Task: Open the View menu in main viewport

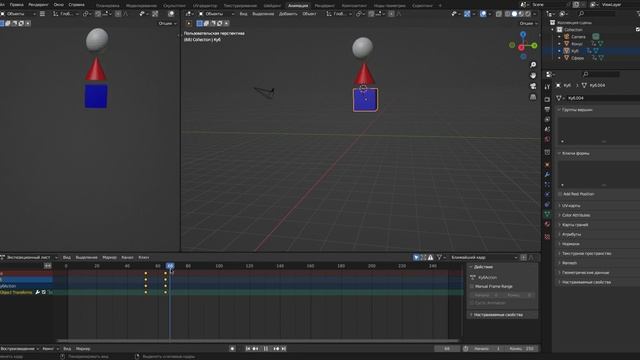Action: (x=243, y=14)
